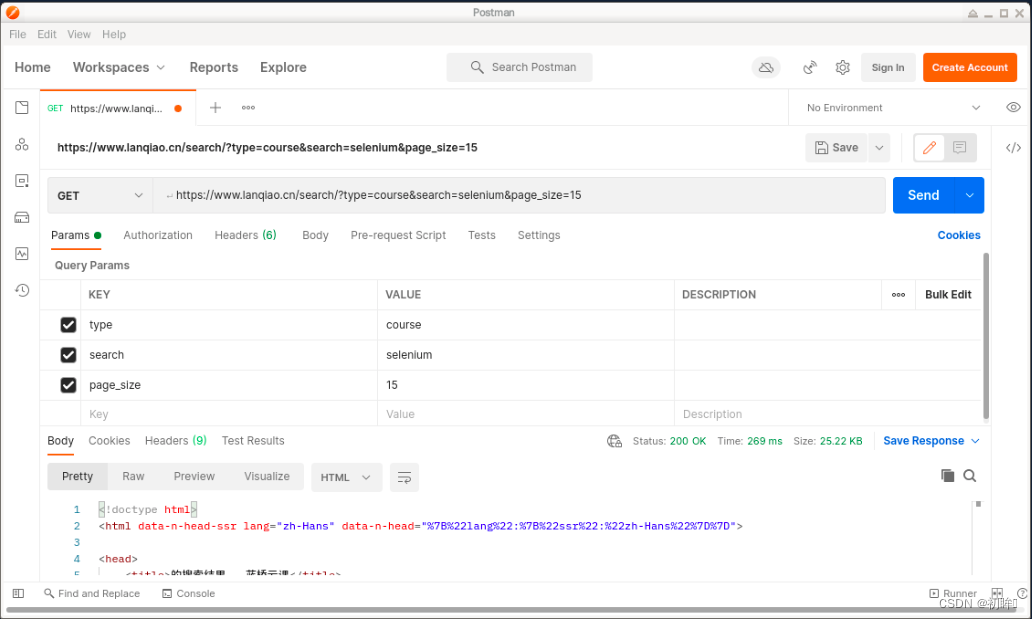Open the View menu
This screenshot has height=619, width=1032.
tap(79, 34)
